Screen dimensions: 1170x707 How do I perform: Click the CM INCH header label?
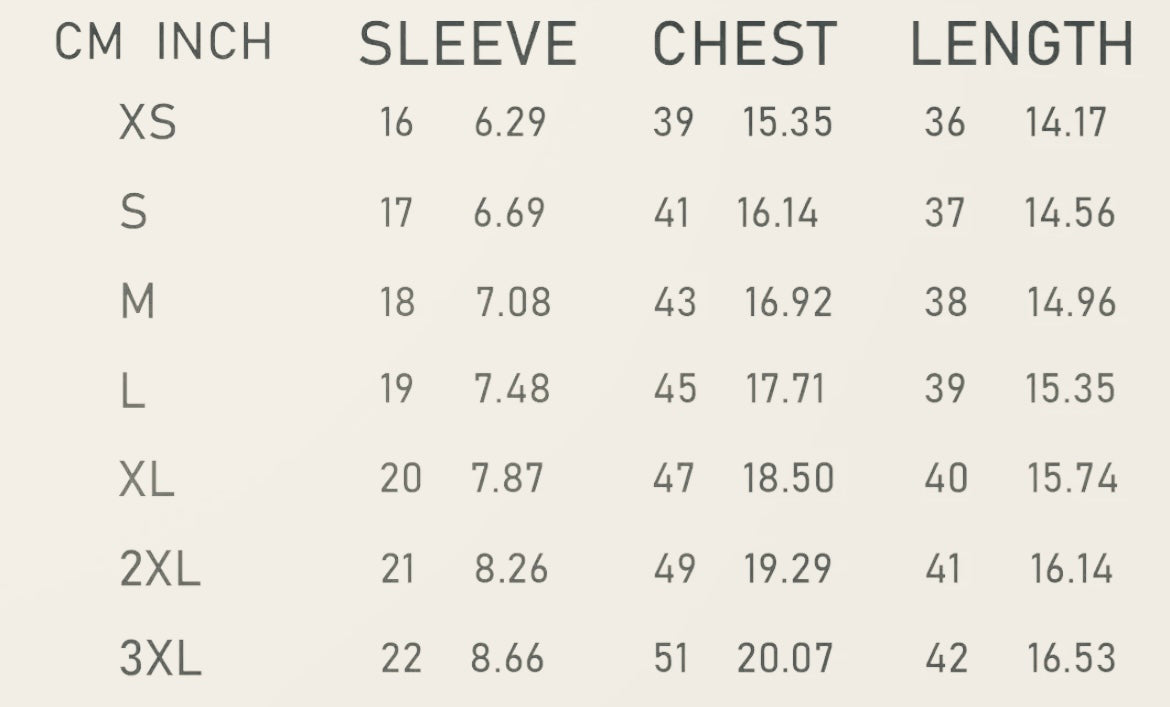(164, 42)
